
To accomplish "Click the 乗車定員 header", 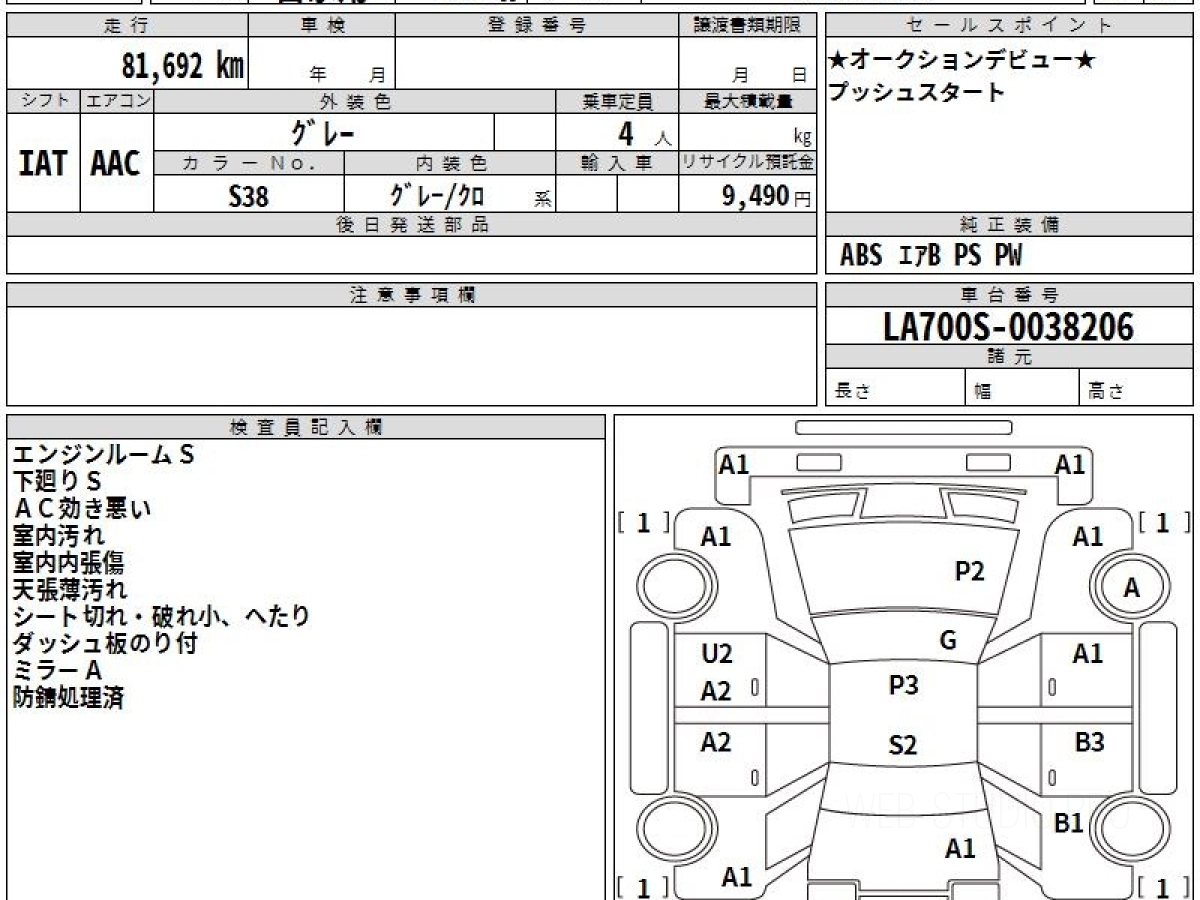I will tap(617, 101).
